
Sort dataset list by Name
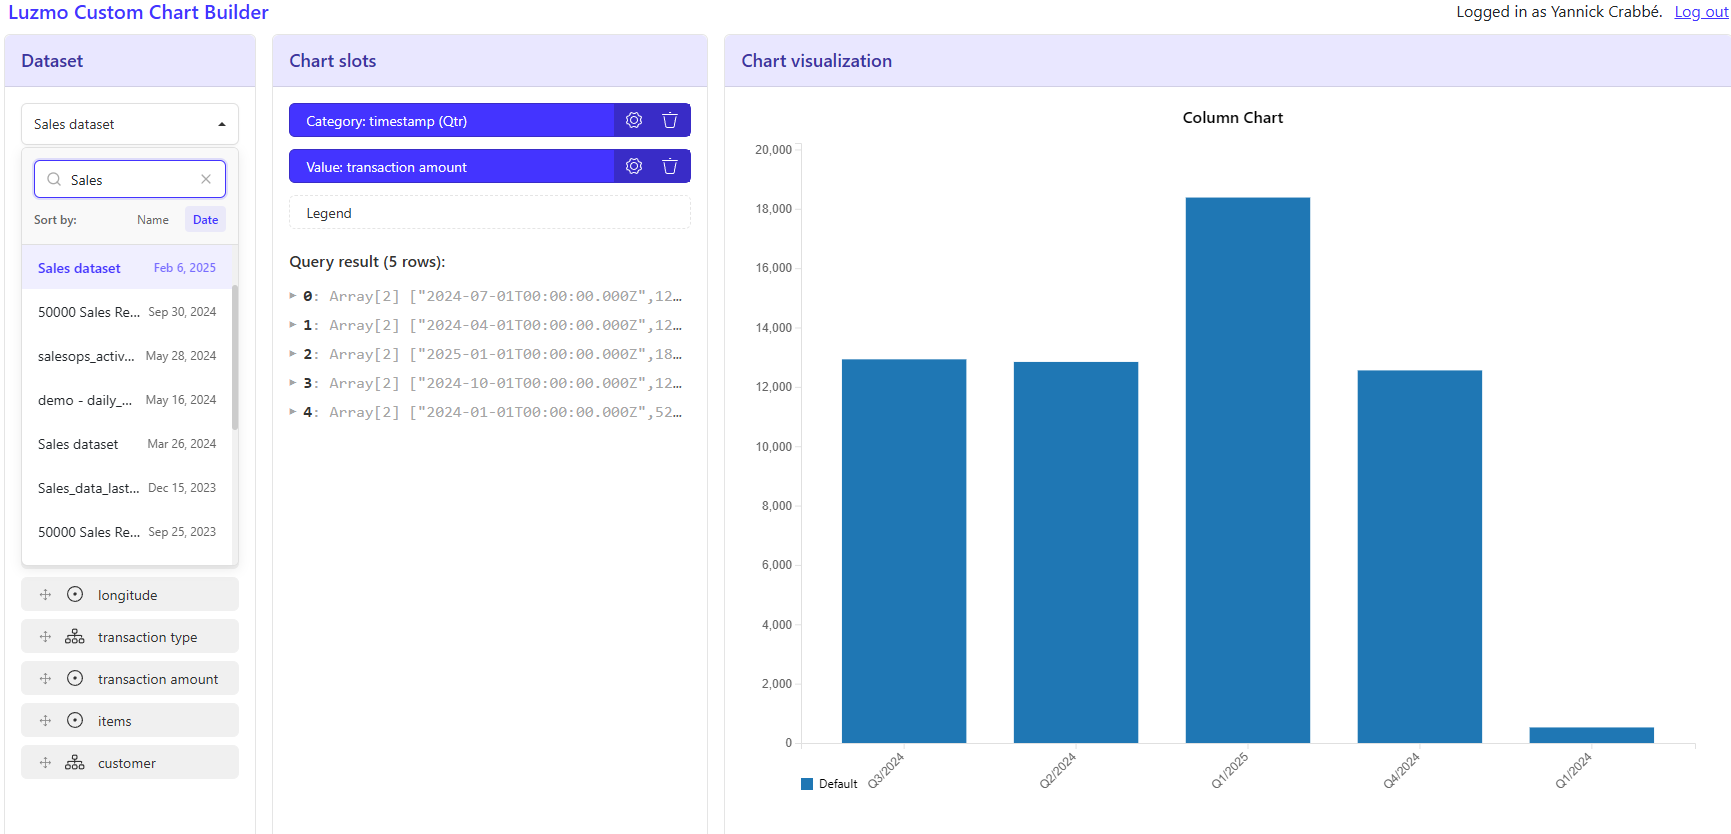tap(152, 220)
